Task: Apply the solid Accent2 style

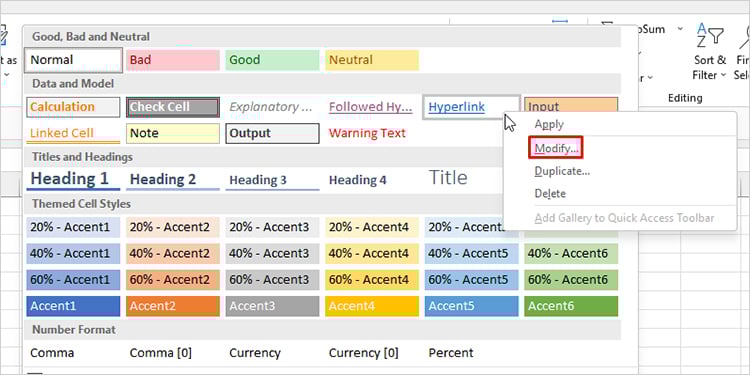Action: click(x=173, y=306)
